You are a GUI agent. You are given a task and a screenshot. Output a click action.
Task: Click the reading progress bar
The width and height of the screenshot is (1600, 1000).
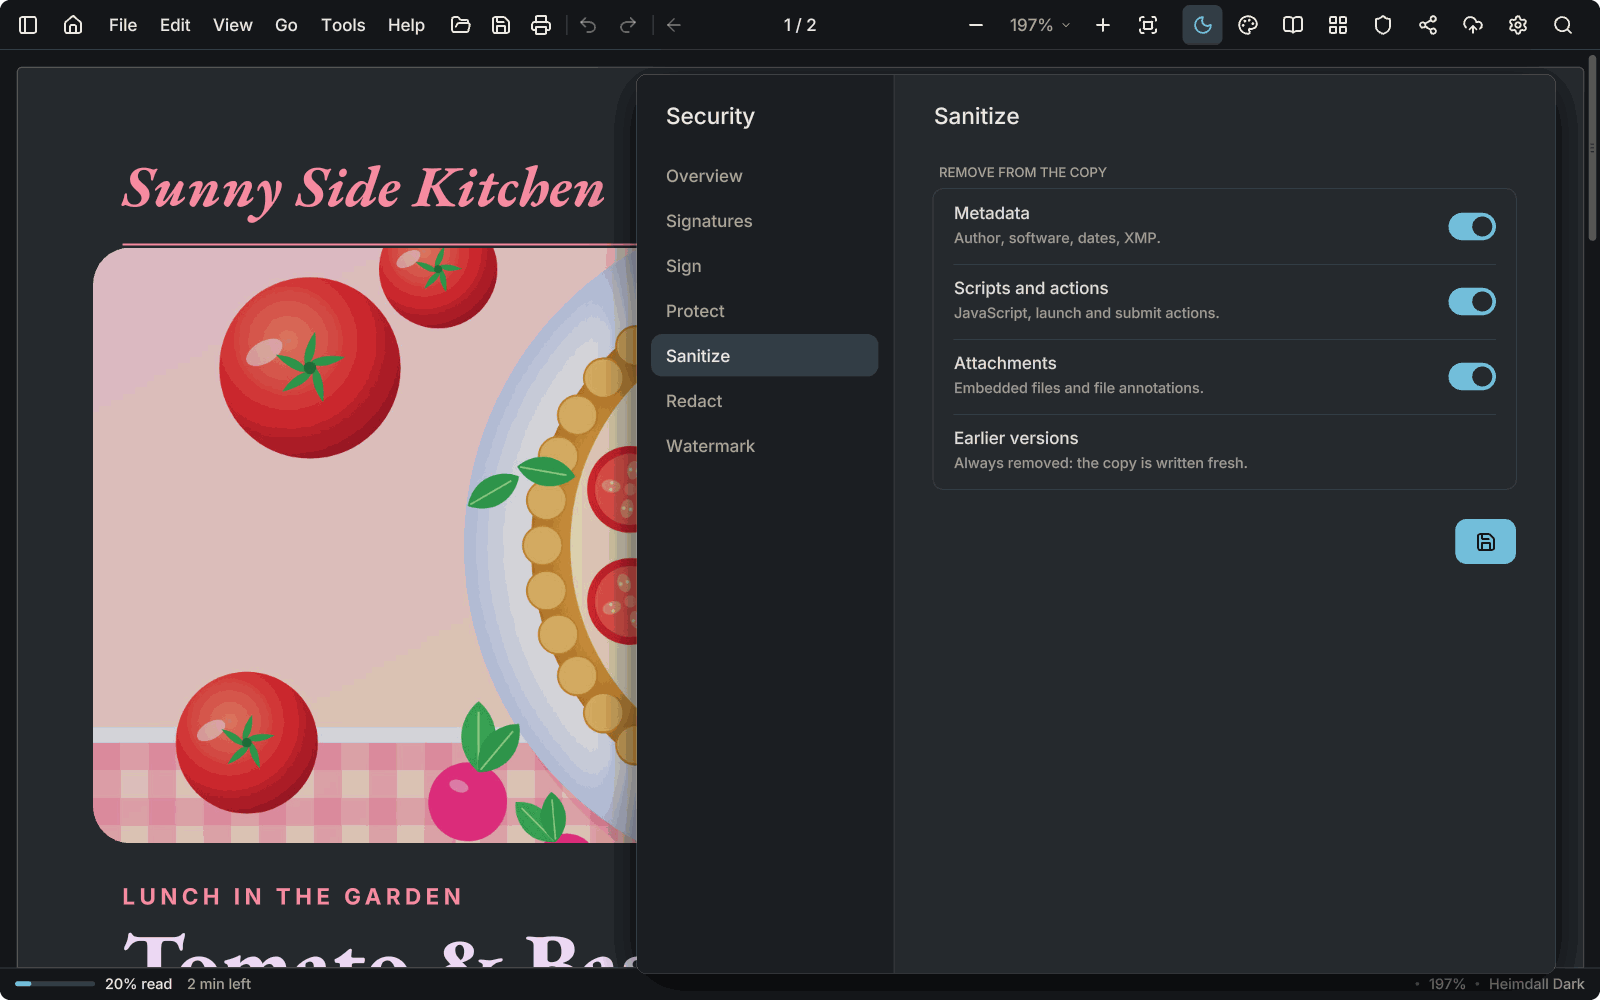(55, 984)
